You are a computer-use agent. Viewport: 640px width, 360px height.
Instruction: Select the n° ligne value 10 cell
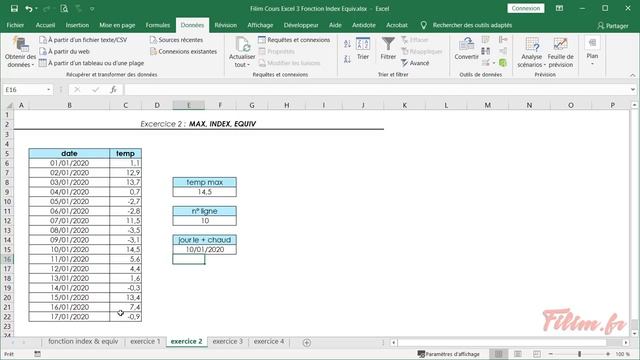pos(204,221)
